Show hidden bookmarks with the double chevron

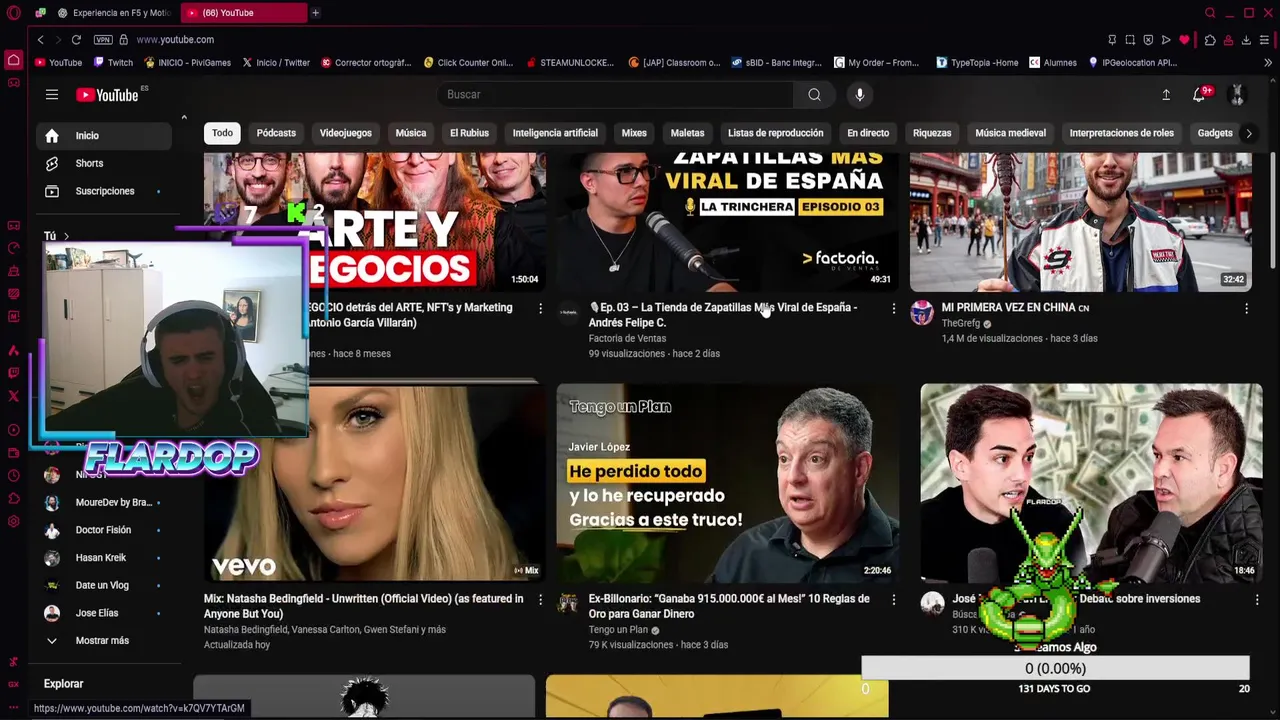tap(1268, 63)
